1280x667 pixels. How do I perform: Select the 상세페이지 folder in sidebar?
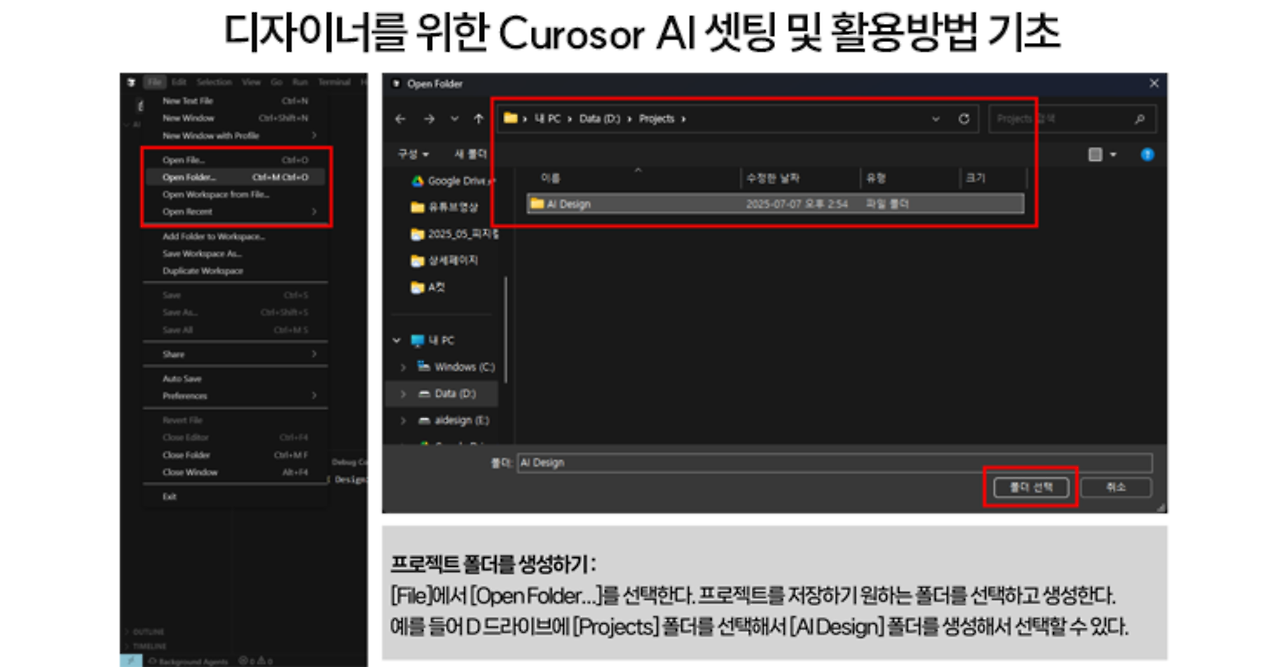pyautogui.click(x=445, y=260)
